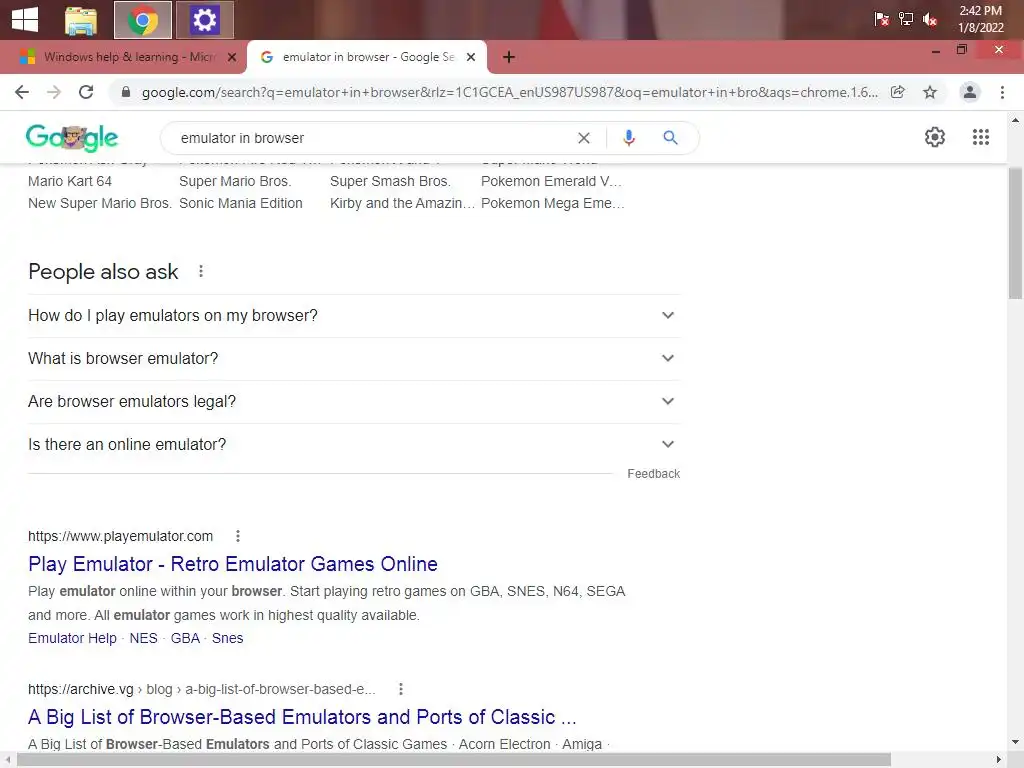Click the vertical scrollbar thumb
1024x768 pixels.
point(1015,233)
